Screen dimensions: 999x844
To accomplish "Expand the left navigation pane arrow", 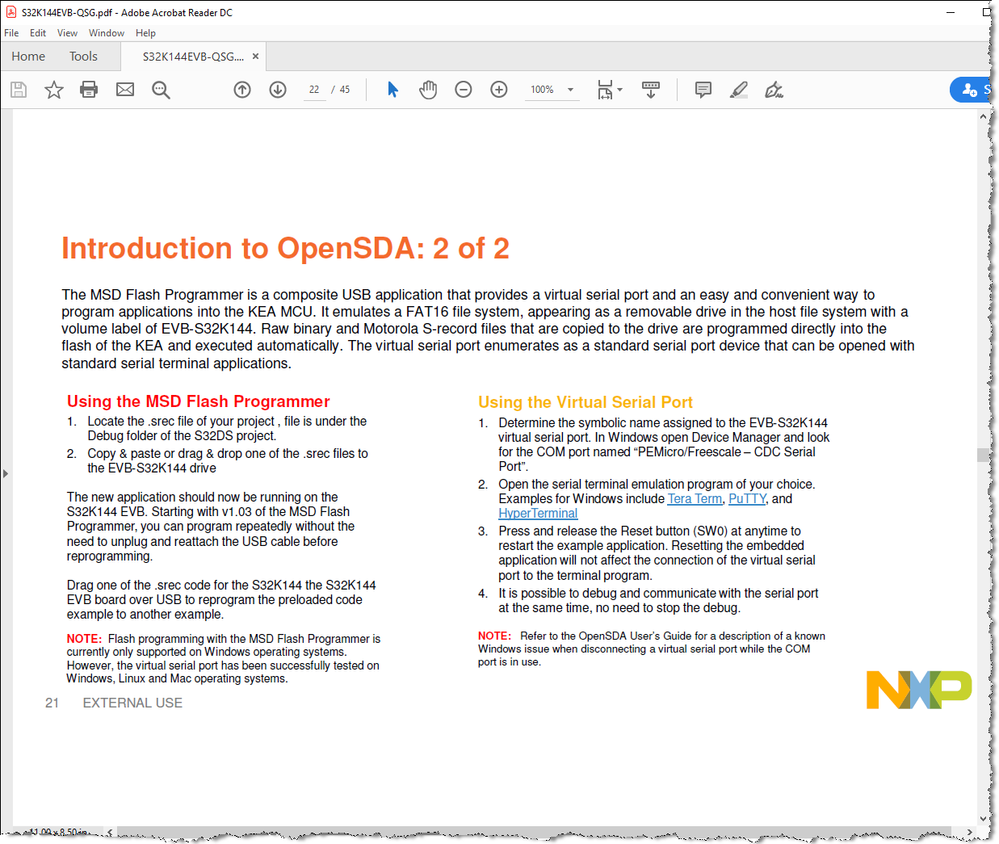I will [5, 473].
